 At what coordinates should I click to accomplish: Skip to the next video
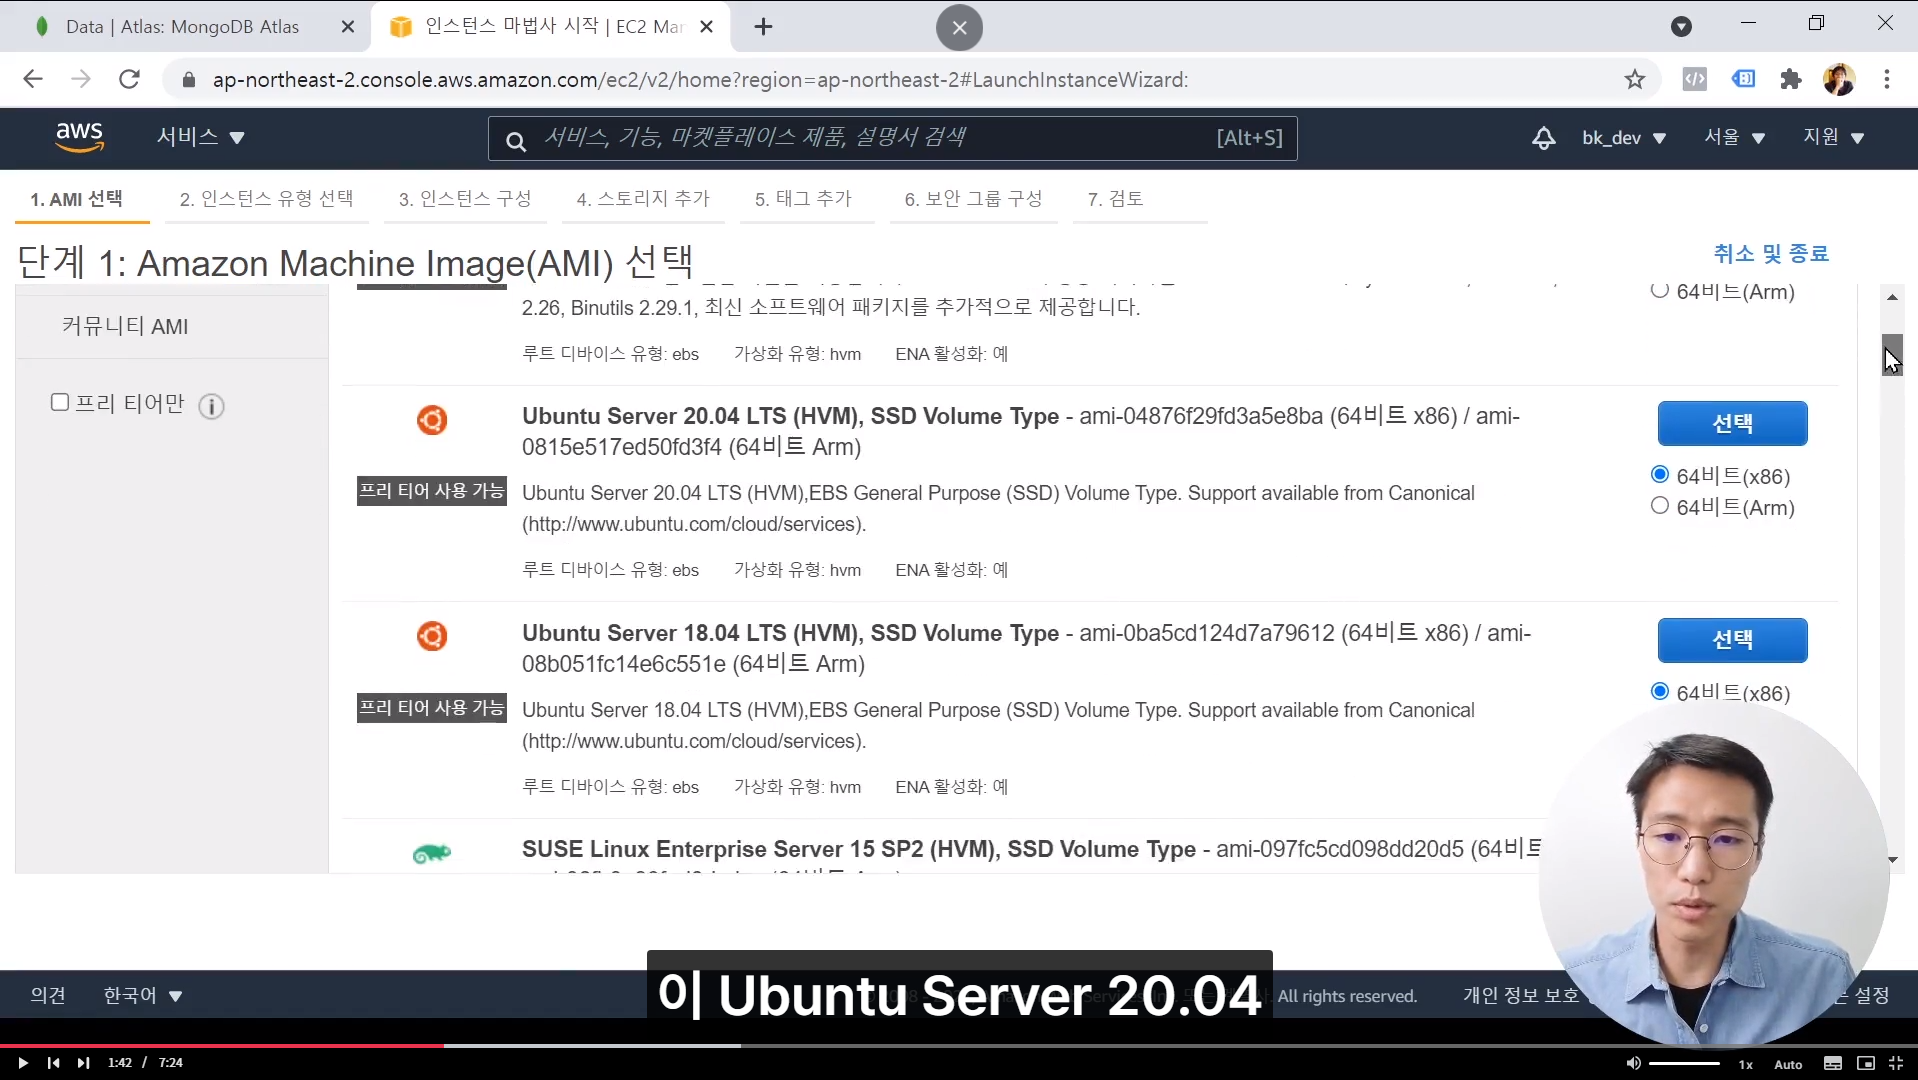coord(84,1063)
